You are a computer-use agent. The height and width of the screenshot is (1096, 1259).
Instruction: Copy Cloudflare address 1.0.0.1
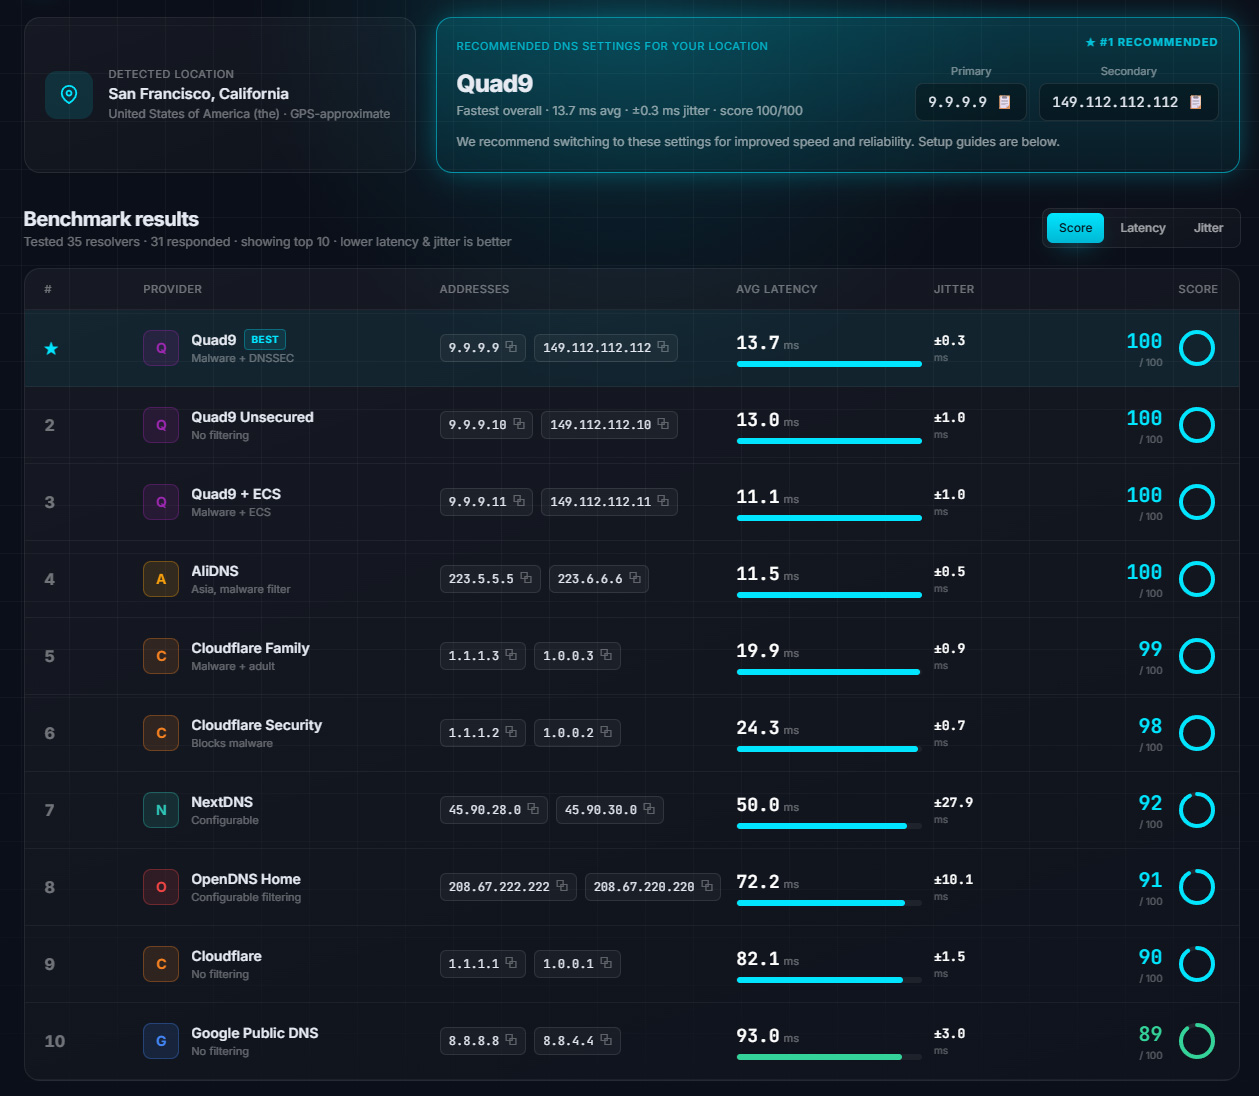click(x=605, y=963)
